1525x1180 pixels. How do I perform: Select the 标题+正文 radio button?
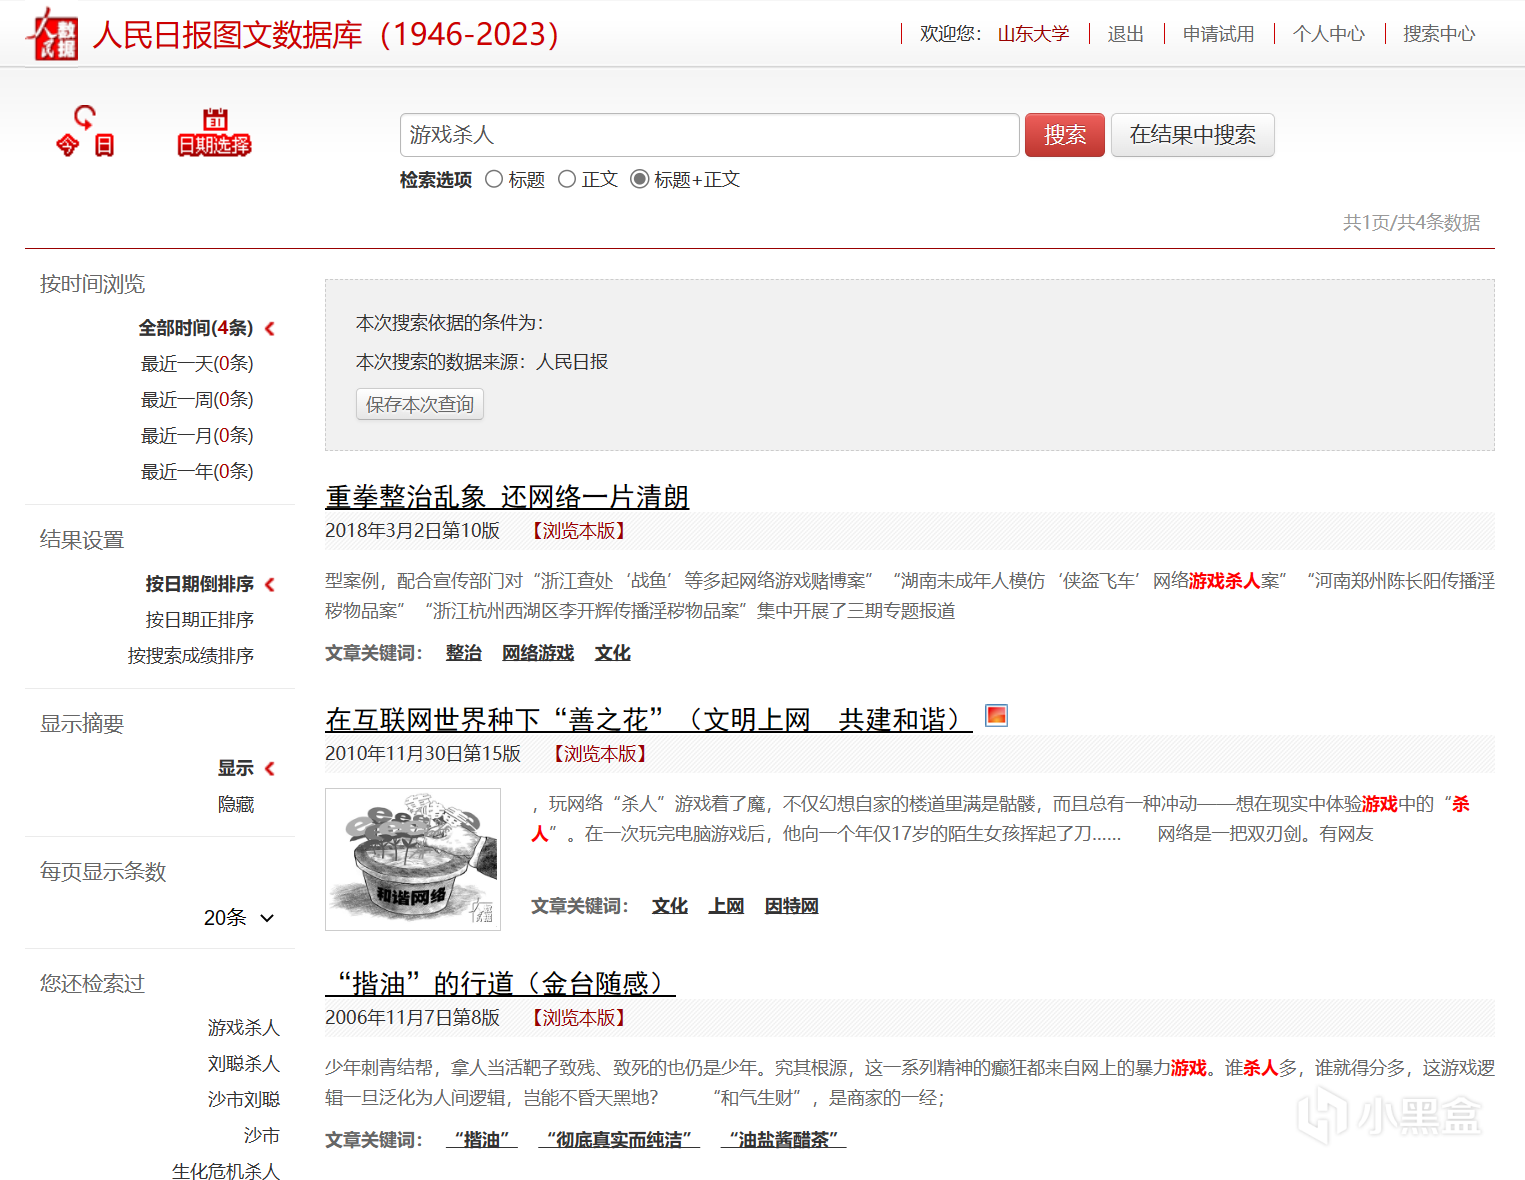640,179
